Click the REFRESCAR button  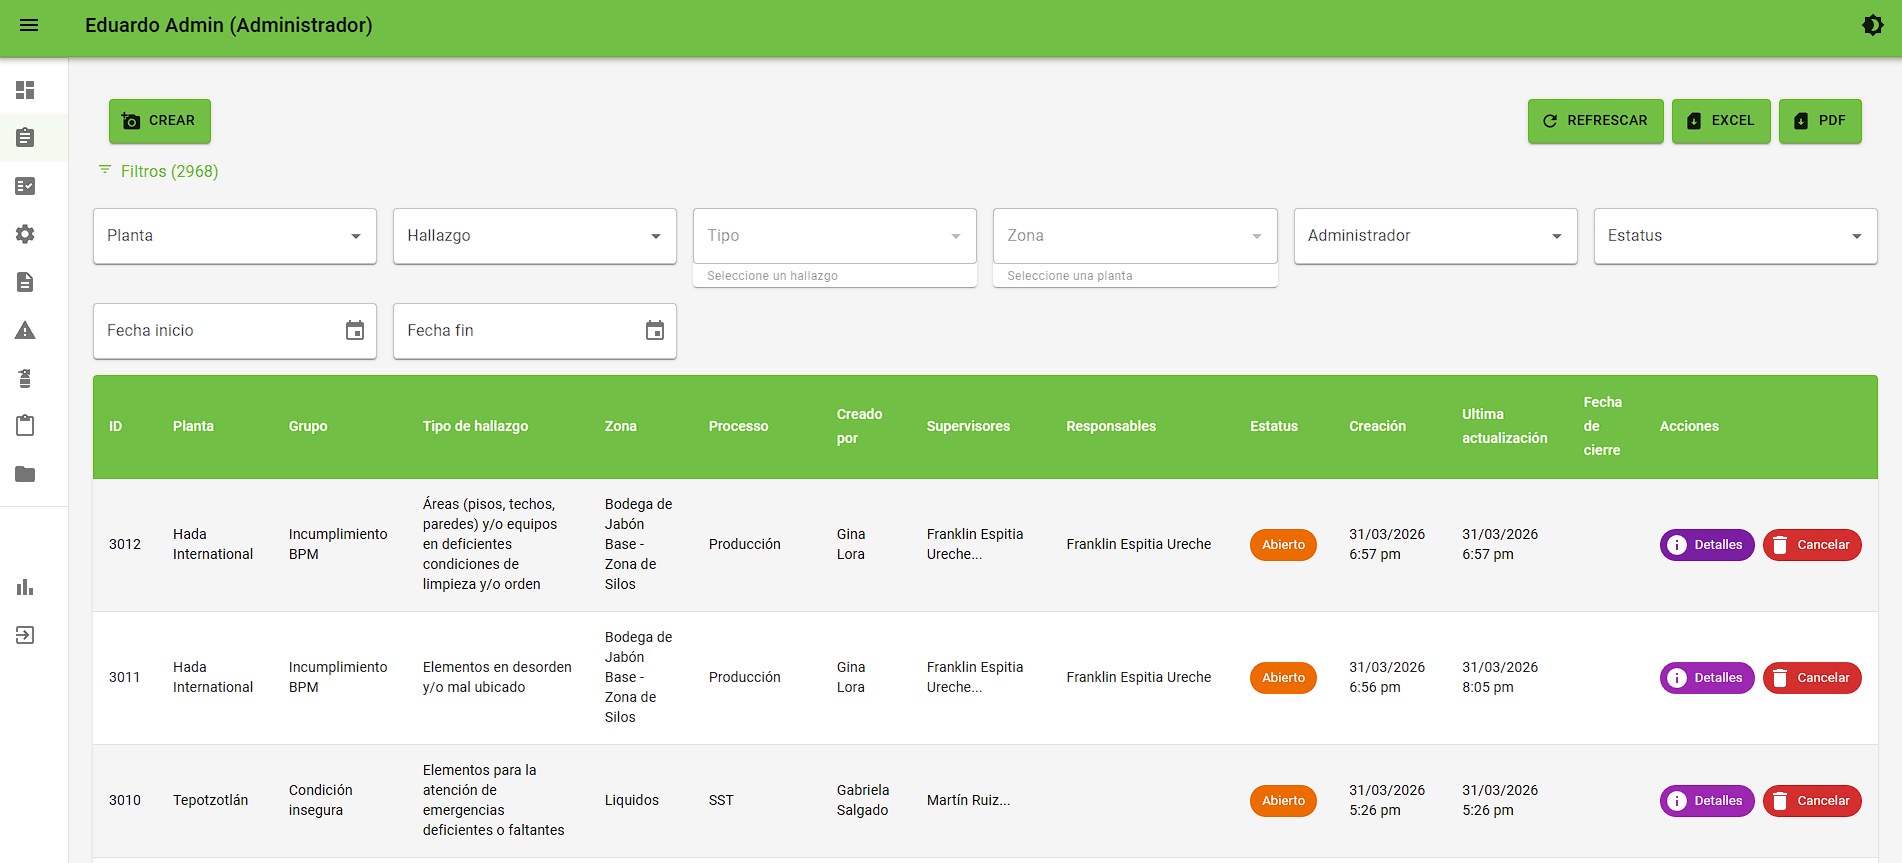(1595, 121)
